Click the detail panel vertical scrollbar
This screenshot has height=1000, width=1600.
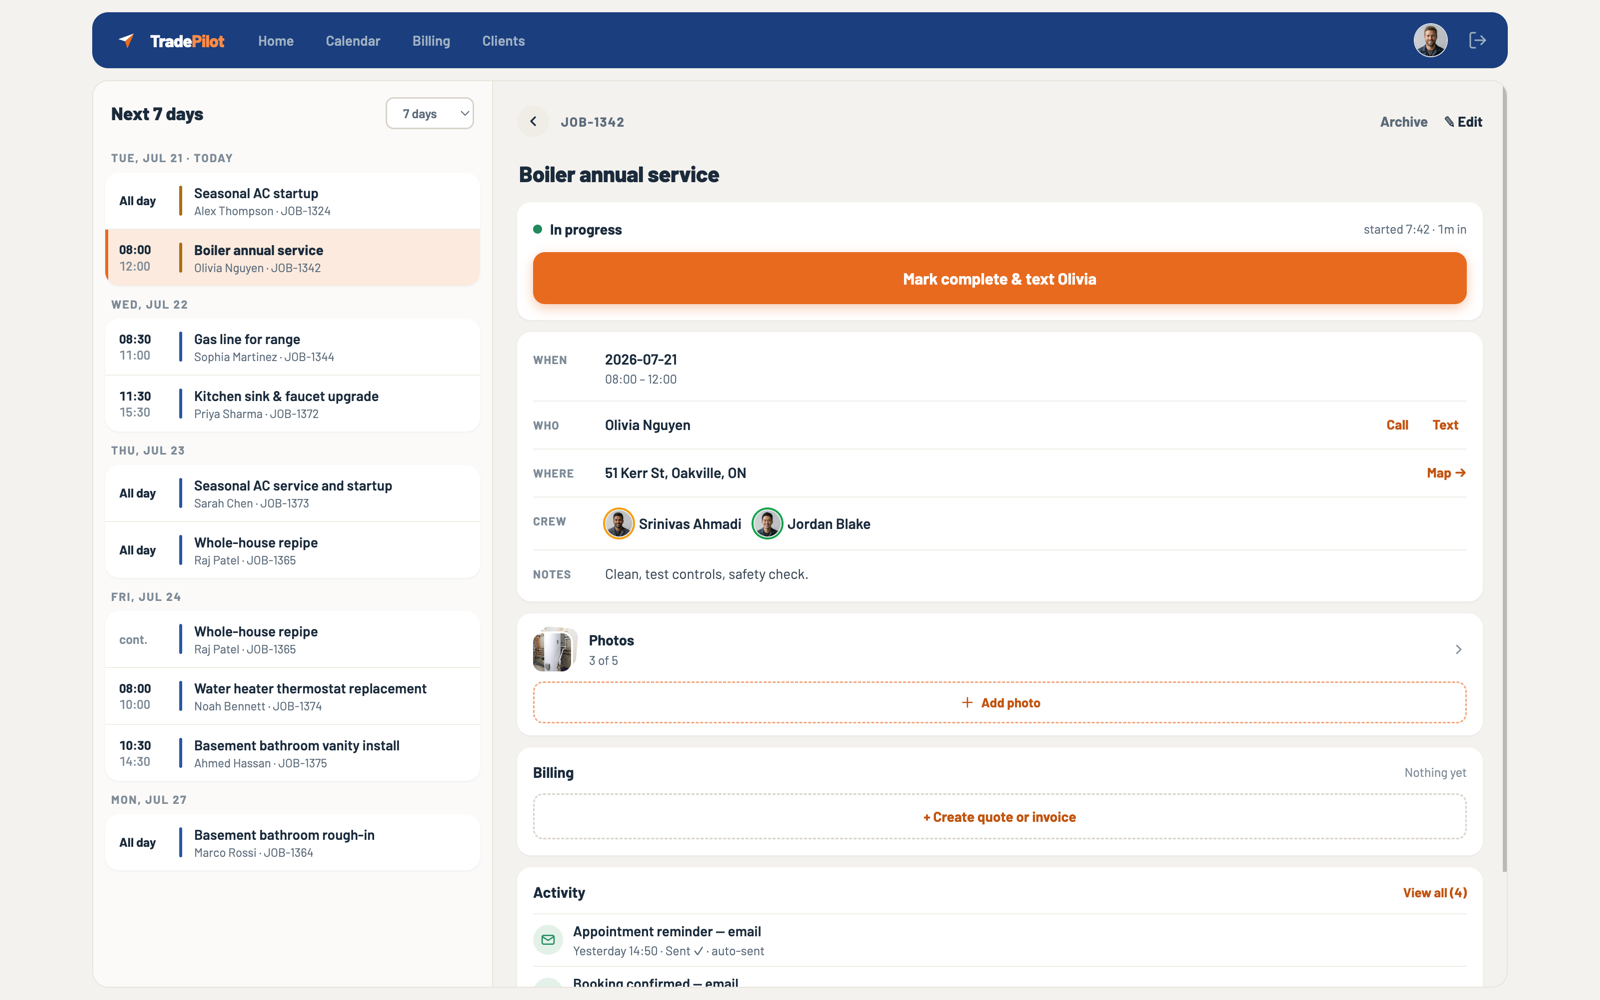(x=1503, y=480)
